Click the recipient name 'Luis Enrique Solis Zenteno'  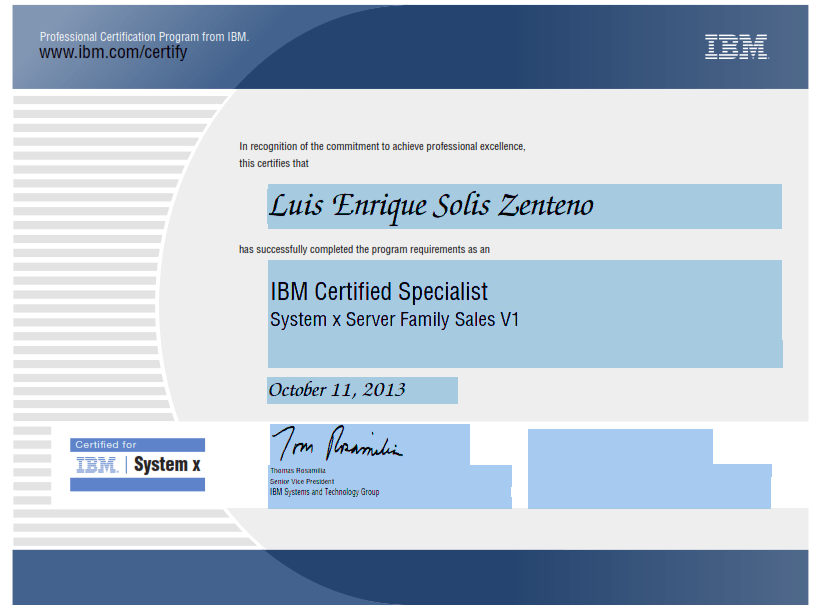point(431,206)
